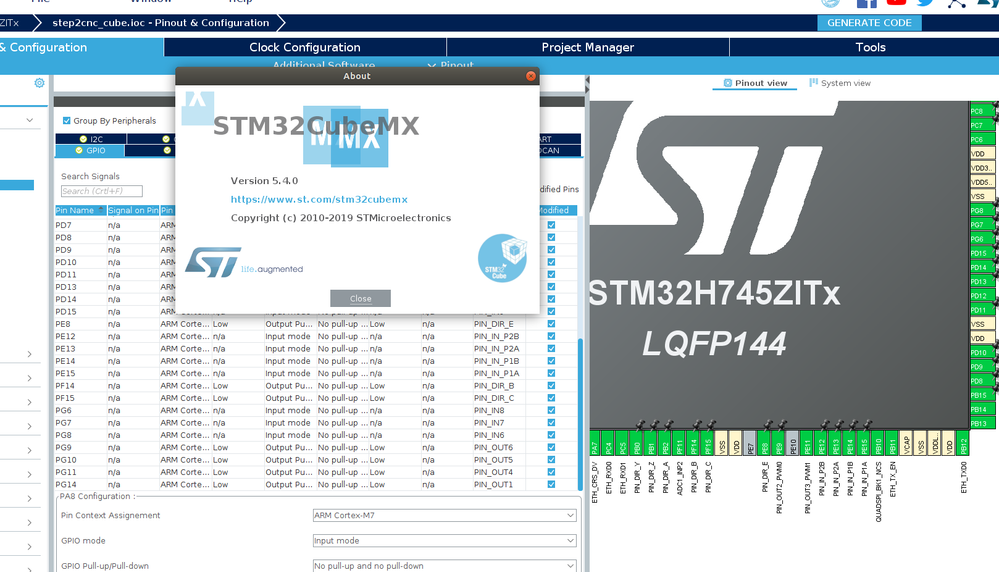Toggle Modified checkbox for PG14 row
Viewport: 999px width, 572px height.
[551, 484]
